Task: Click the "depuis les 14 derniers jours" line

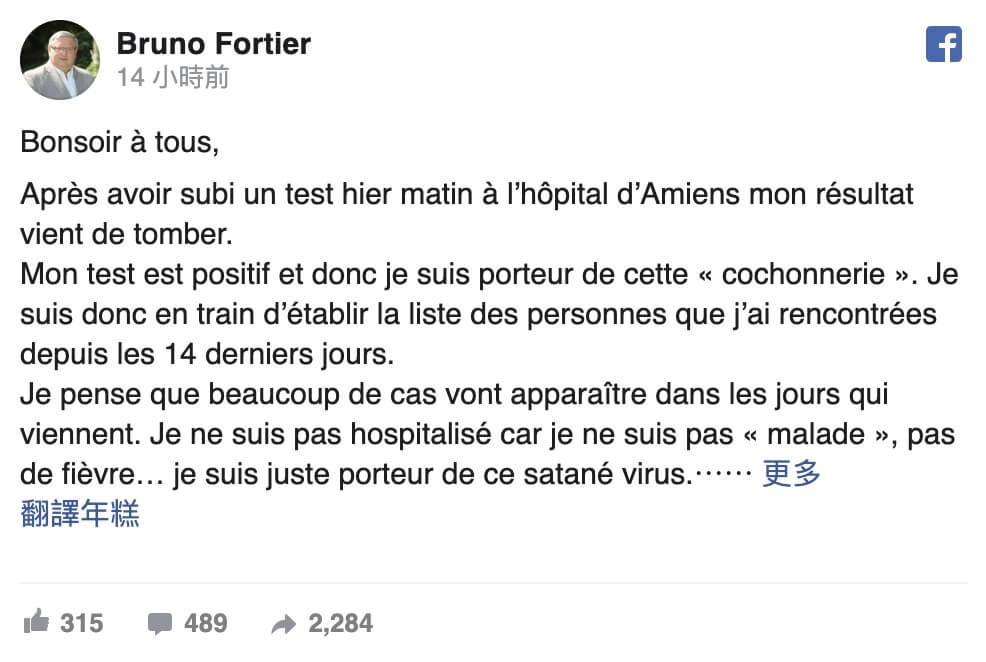Action: click(207, 355)
